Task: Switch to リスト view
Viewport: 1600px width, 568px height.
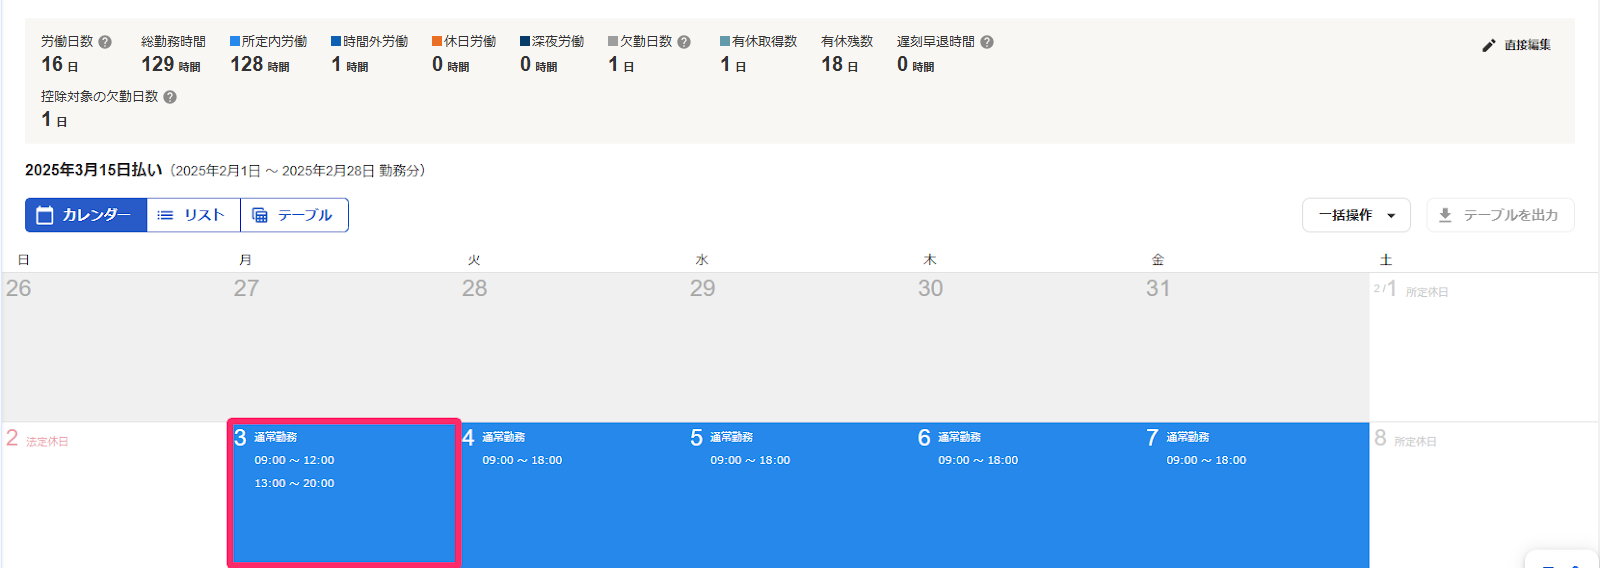Action: click(193, 215)
